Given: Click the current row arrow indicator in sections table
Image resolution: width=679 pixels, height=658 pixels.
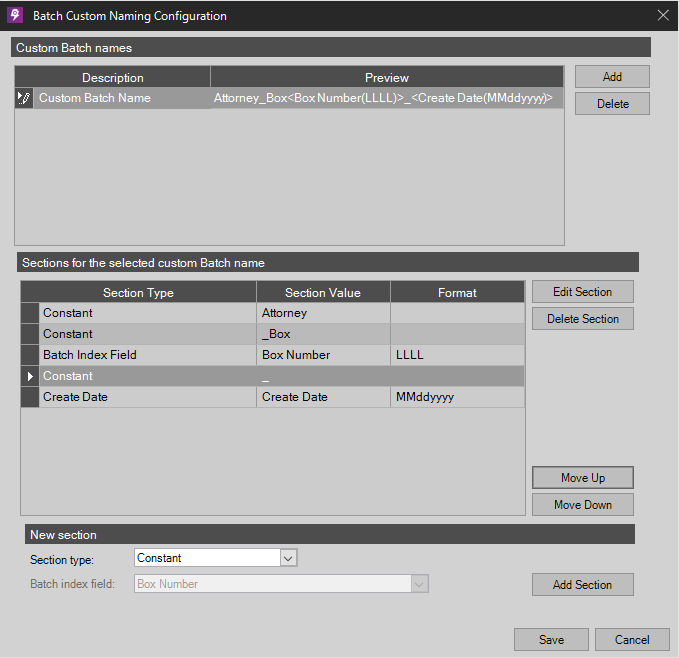Looking at the screenshot, I should [30, 376].
